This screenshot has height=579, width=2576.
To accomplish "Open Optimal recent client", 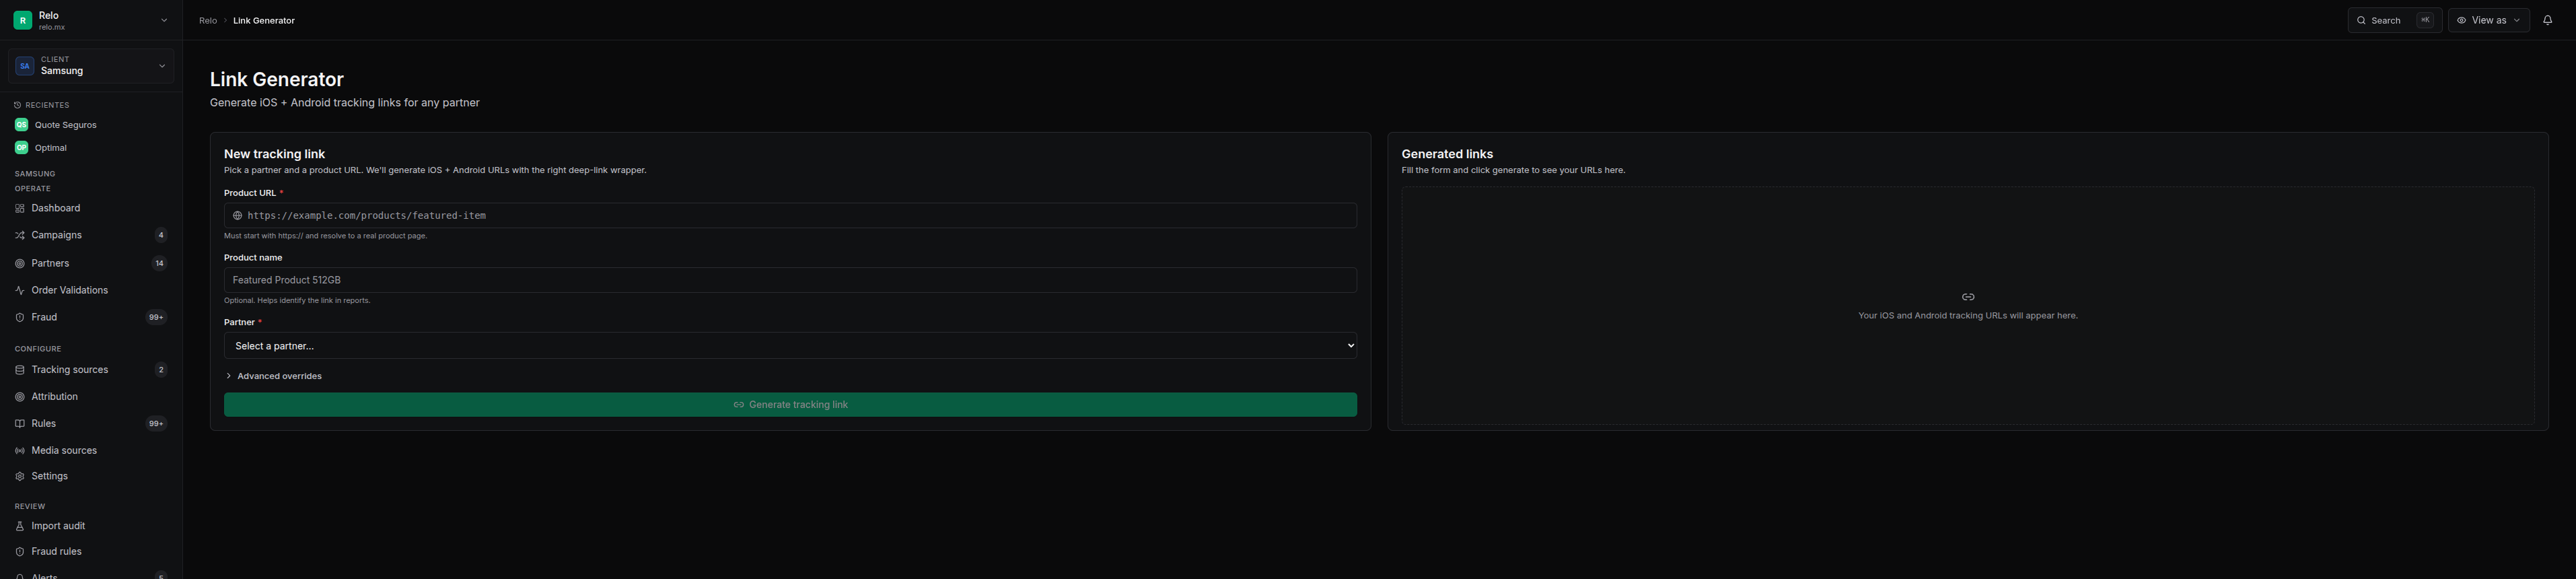I will tap(91, 148).
